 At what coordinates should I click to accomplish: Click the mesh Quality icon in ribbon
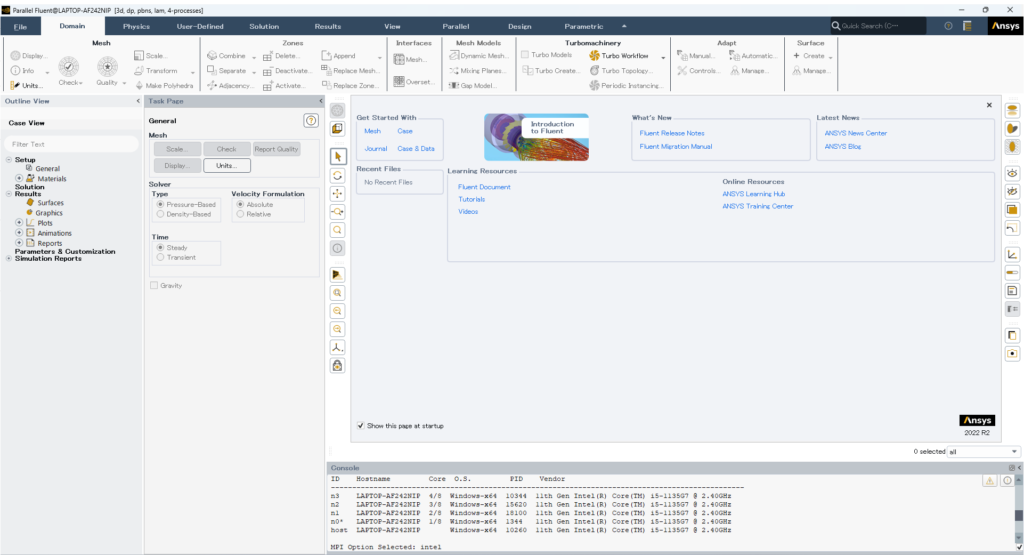(107, 67)
